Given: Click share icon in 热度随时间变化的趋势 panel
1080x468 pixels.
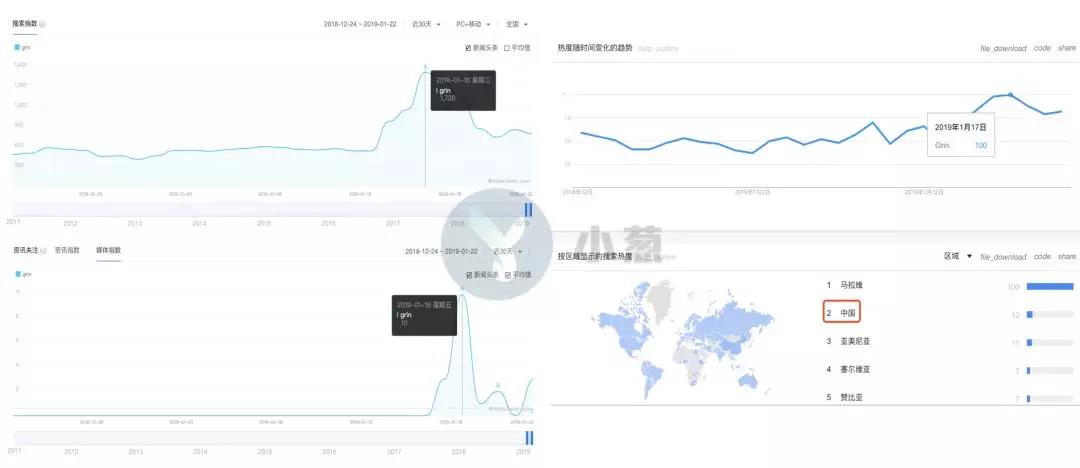Looking at the screenshot, I should 1067,48.
